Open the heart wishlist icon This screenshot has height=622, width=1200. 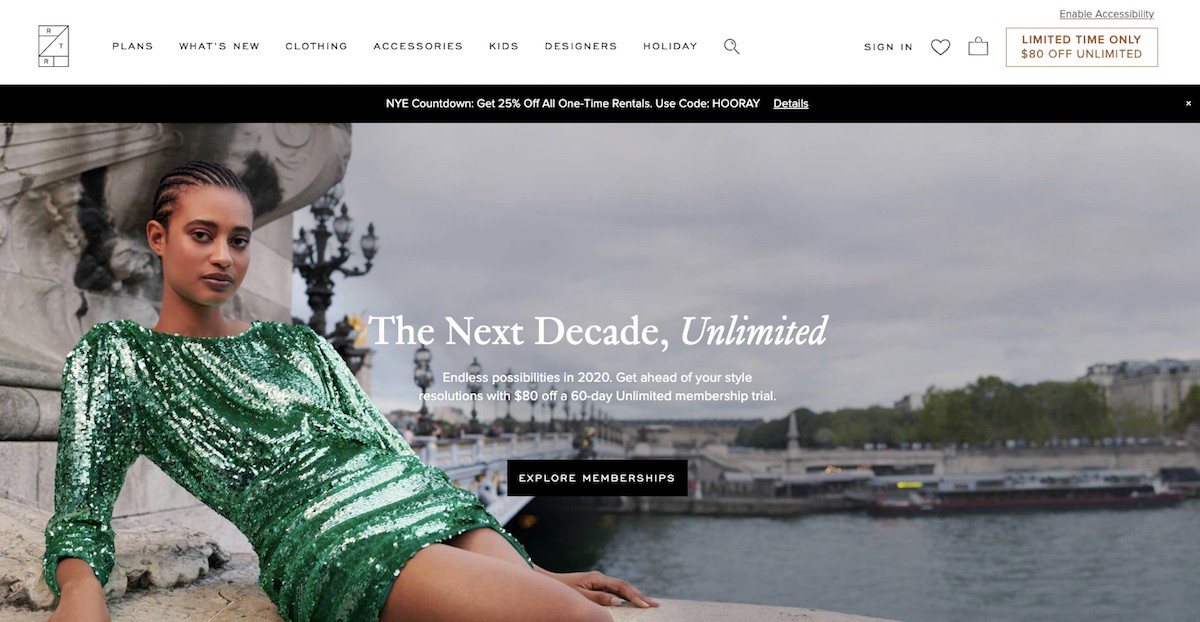(940, 47)
